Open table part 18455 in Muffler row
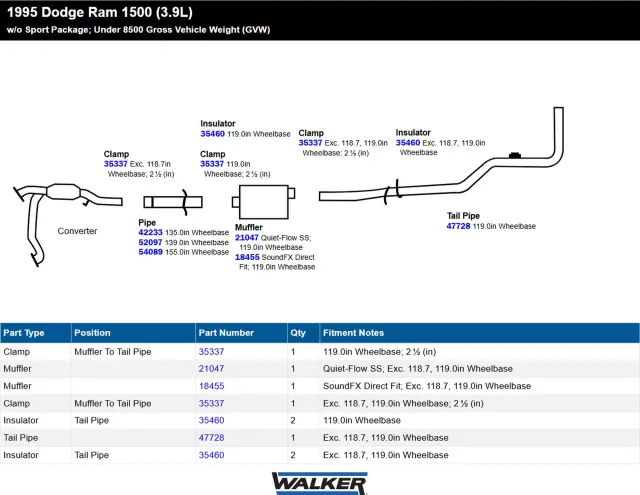Screen dimensions: 640x495 click(211, 386)
